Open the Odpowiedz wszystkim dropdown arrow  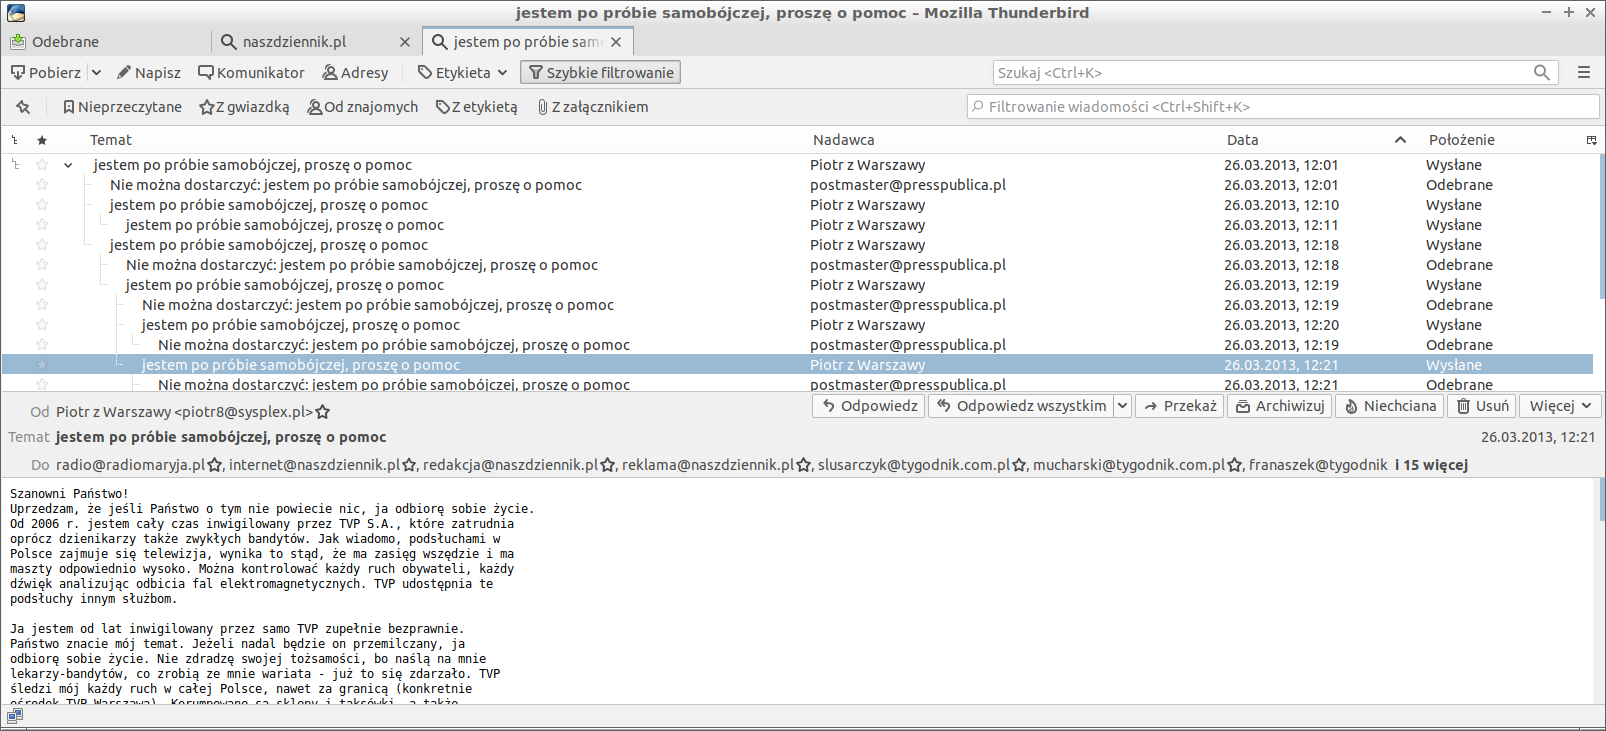pos(1122,406)
